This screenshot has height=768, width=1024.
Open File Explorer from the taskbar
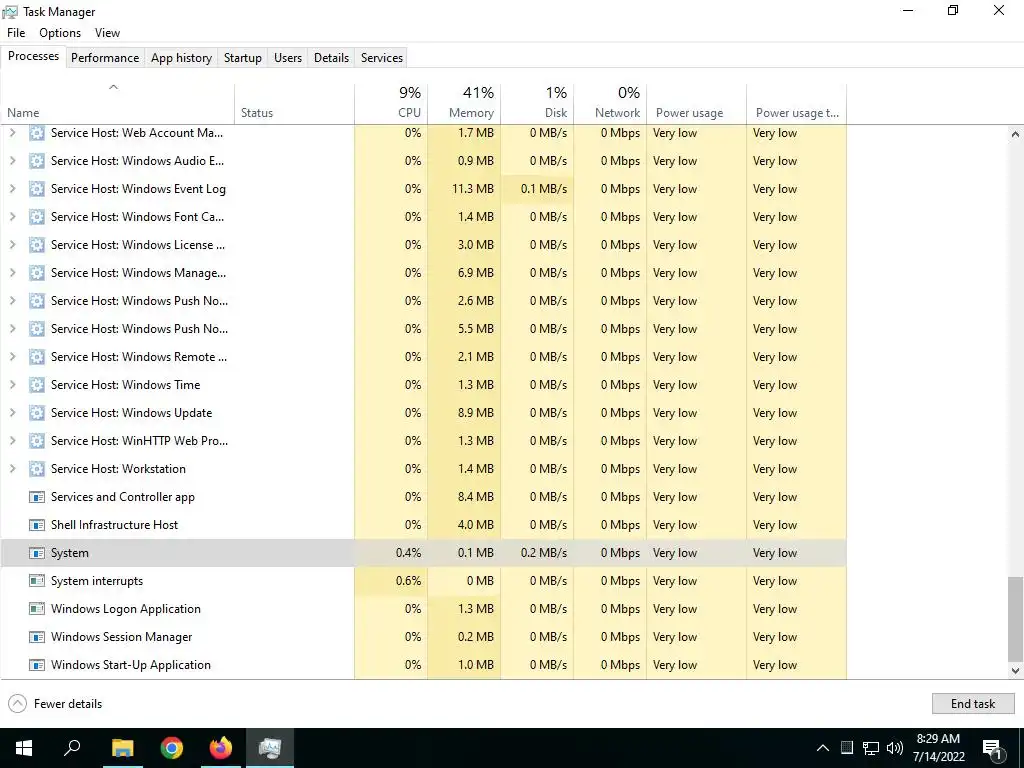122,748
